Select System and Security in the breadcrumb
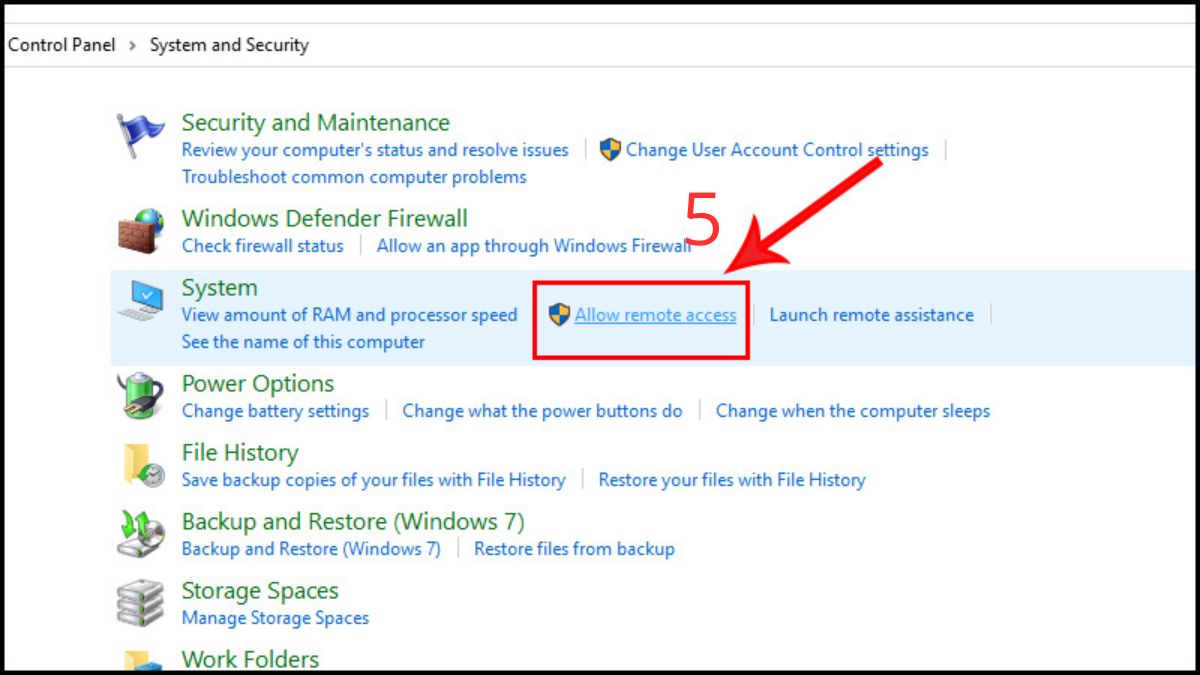 (x=229, y=44)
